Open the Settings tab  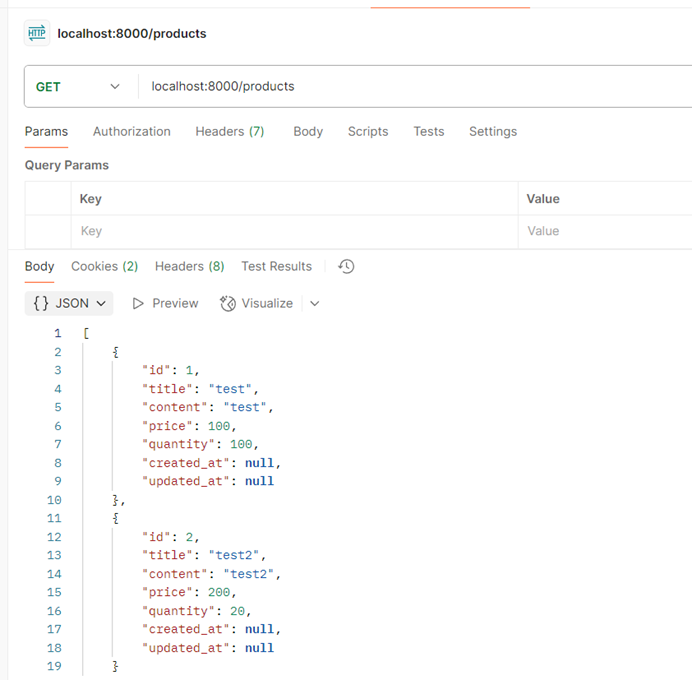click(493, 131)
